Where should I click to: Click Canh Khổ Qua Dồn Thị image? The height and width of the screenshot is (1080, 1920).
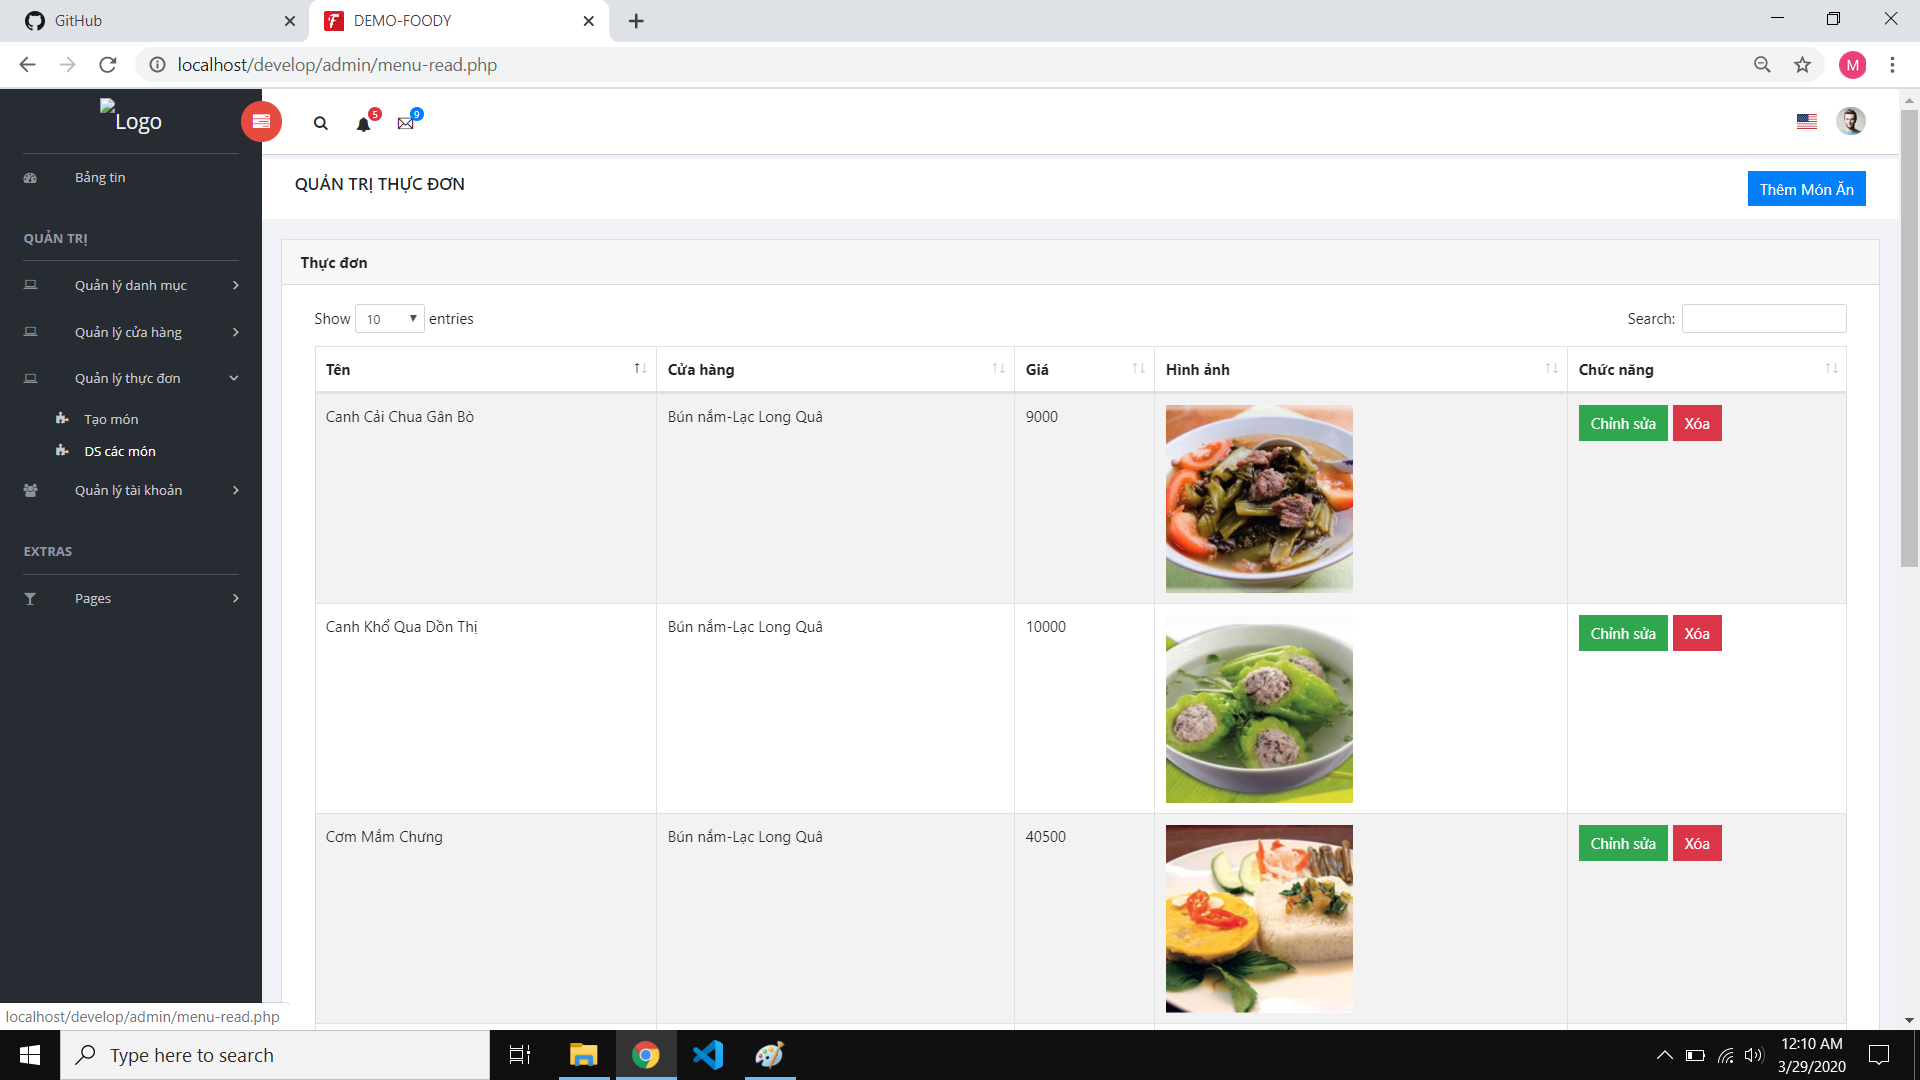tap(1259, 708)
